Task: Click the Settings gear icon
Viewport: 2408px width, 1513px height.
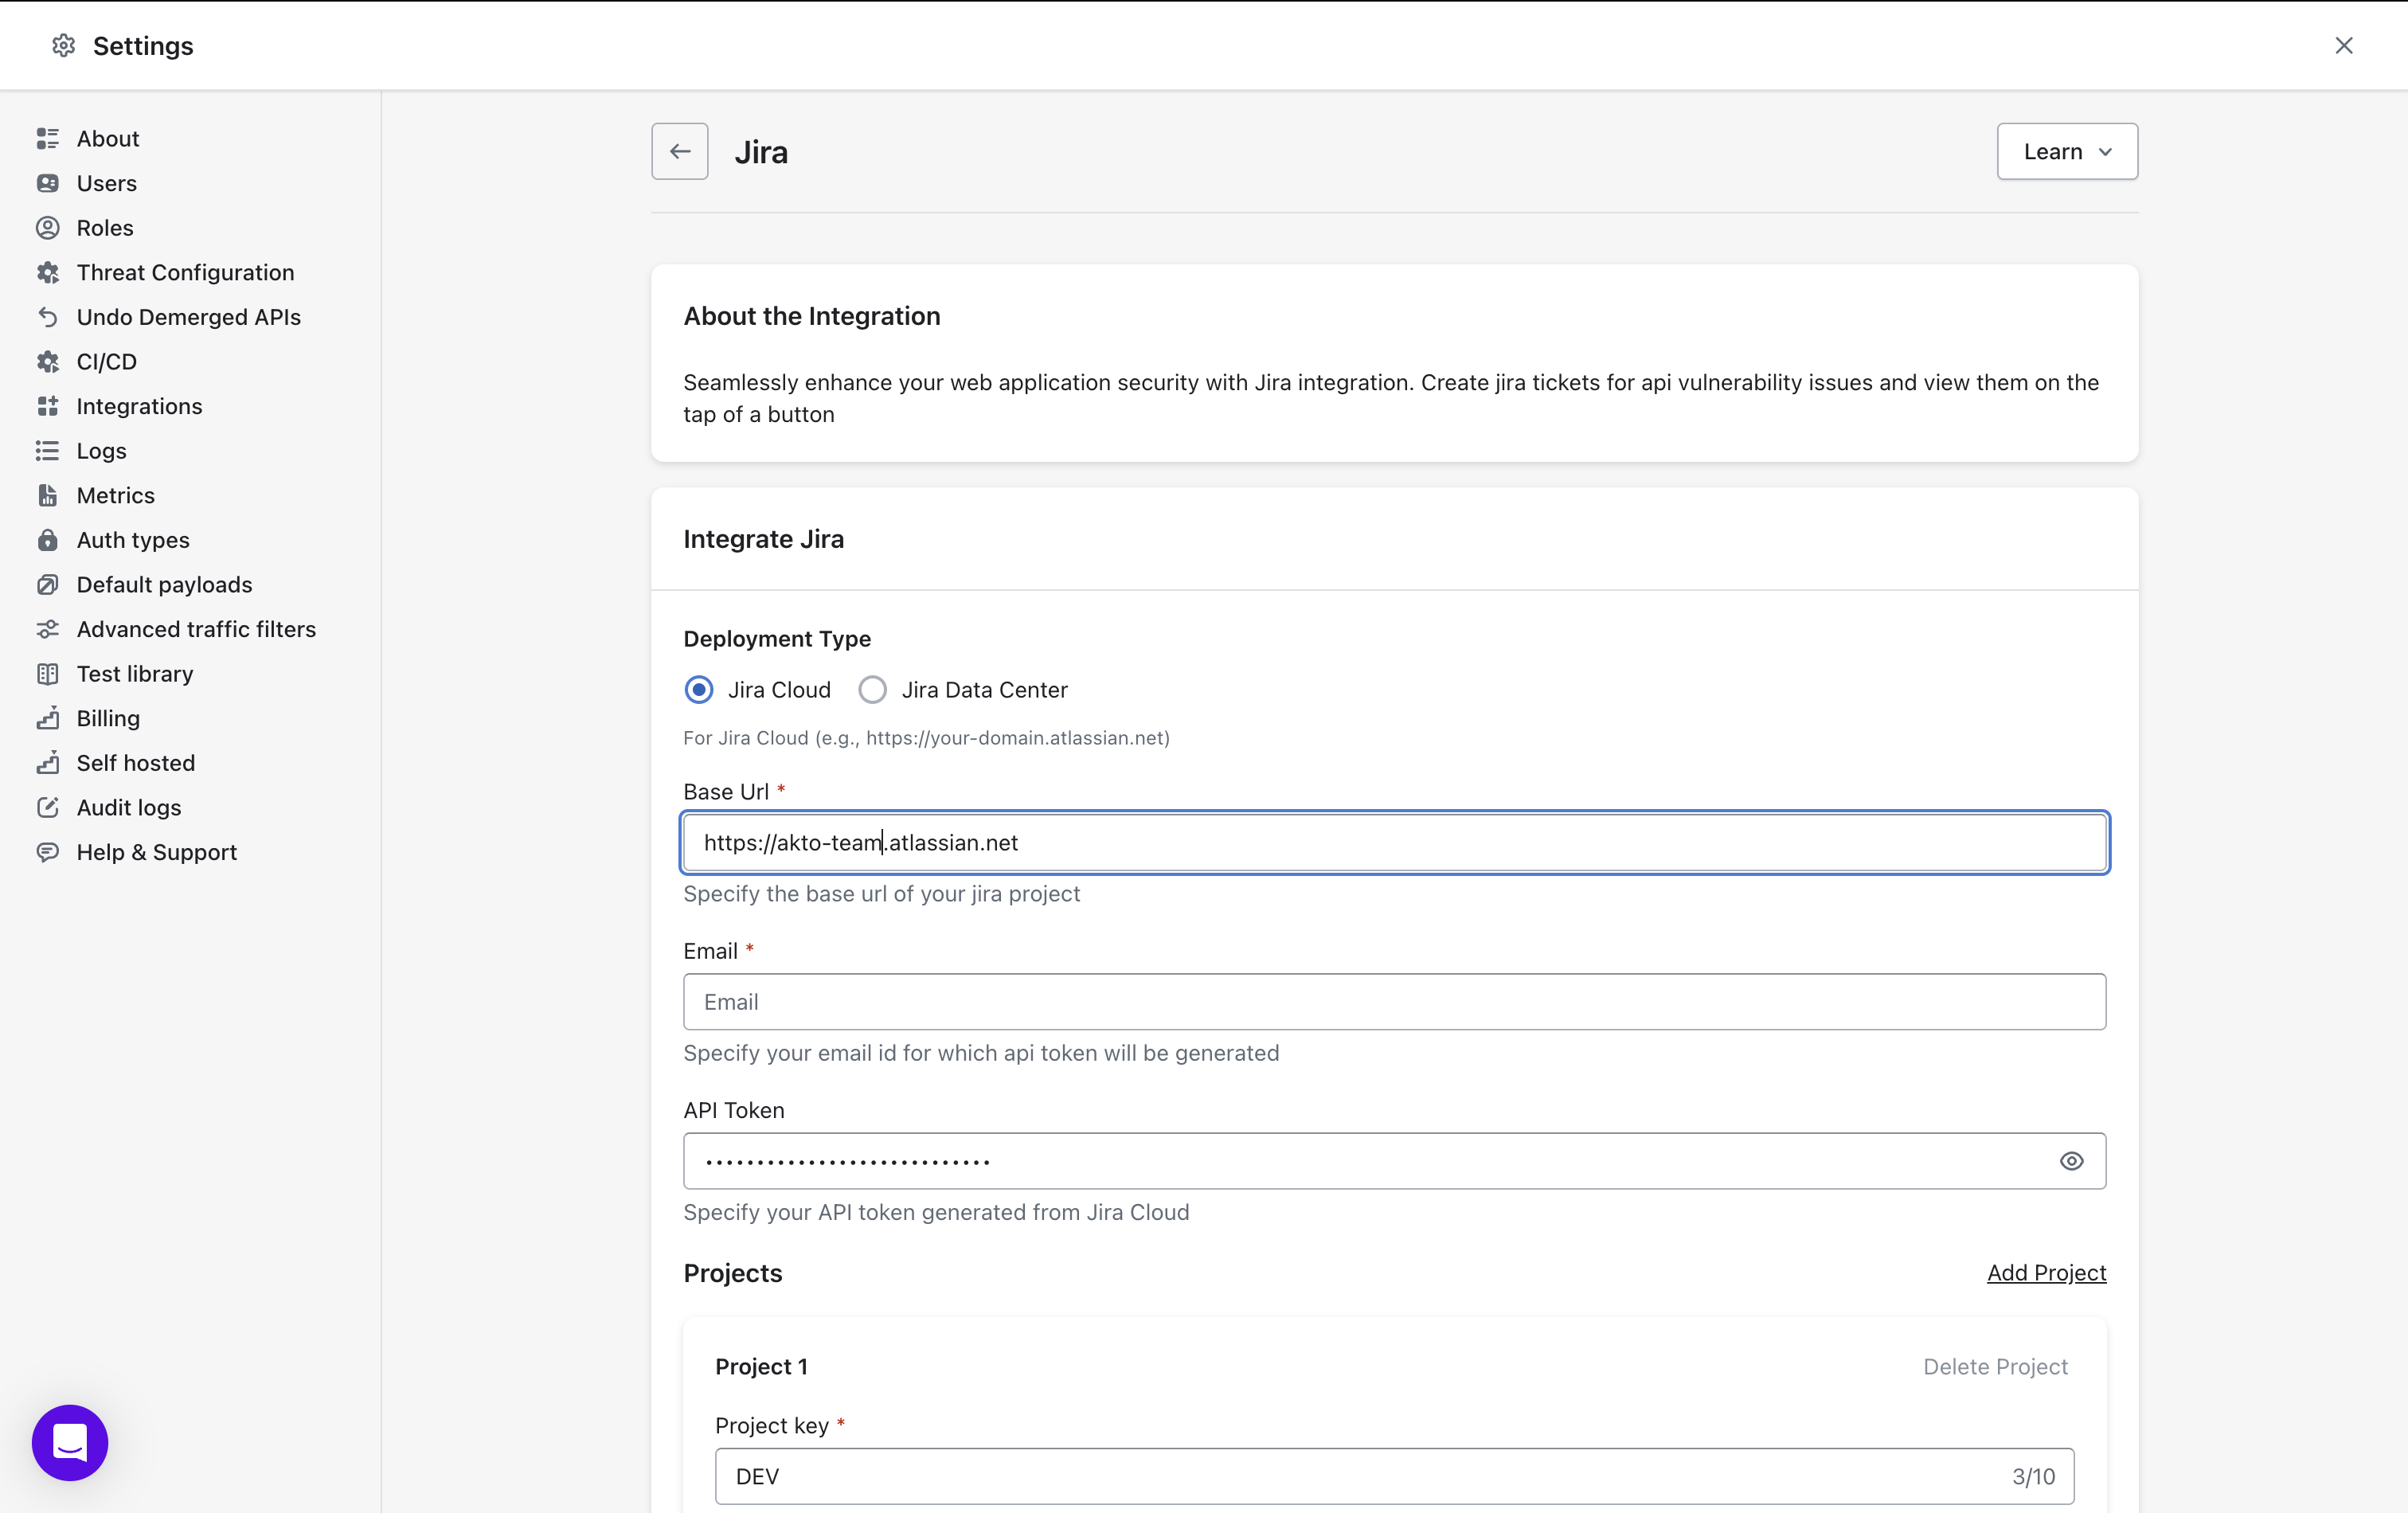Action: (x=63, y=46)
